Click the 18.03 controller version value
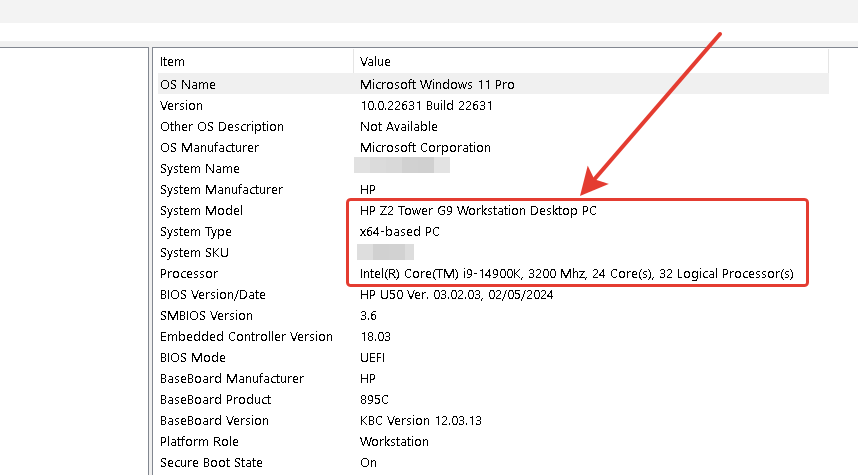Viewport: 858px width, 475px height. click(x=375, y=337)
